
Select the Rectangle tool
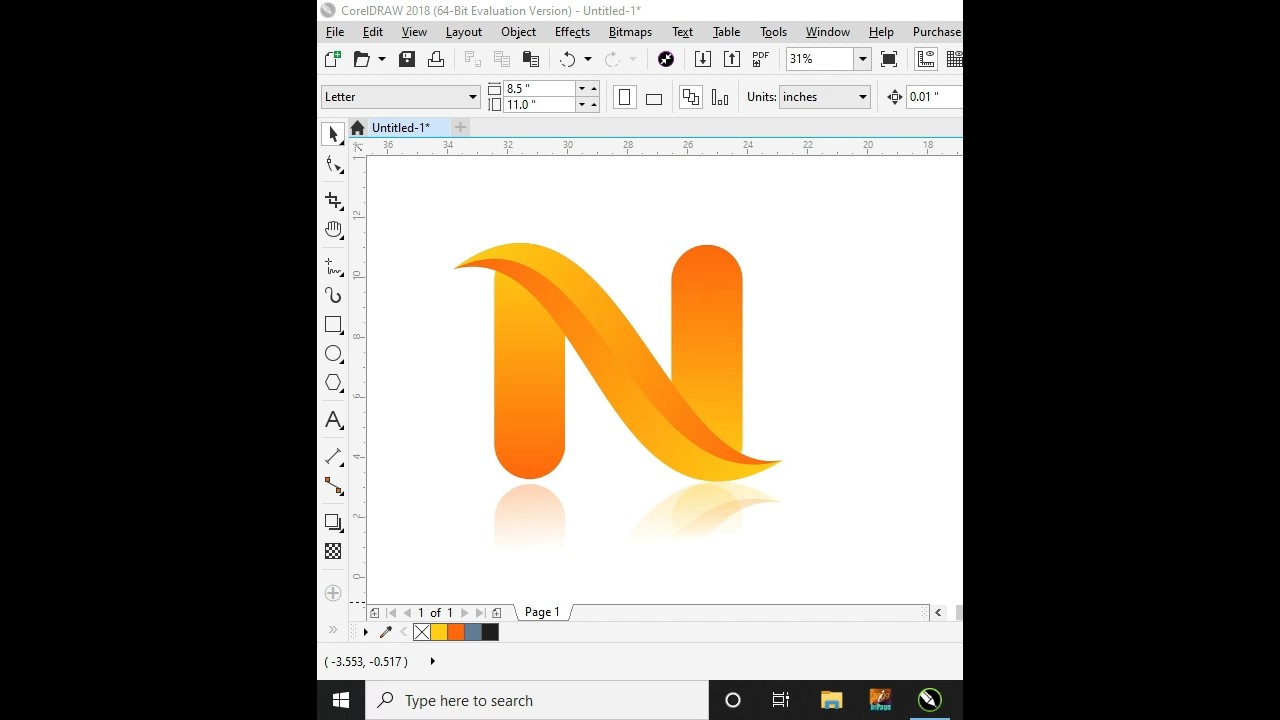pos(334,325)
